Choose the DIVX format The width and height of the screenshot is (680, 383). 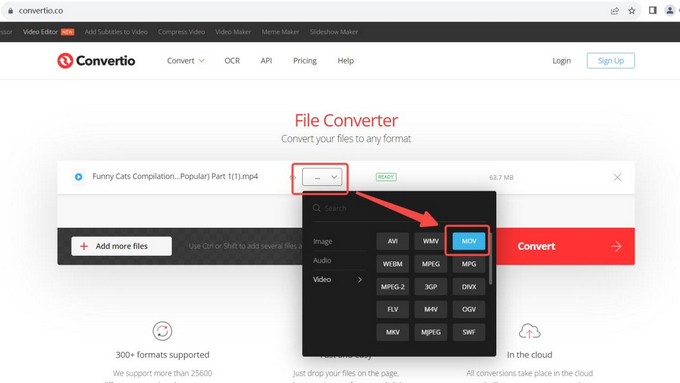coord(469,287)
